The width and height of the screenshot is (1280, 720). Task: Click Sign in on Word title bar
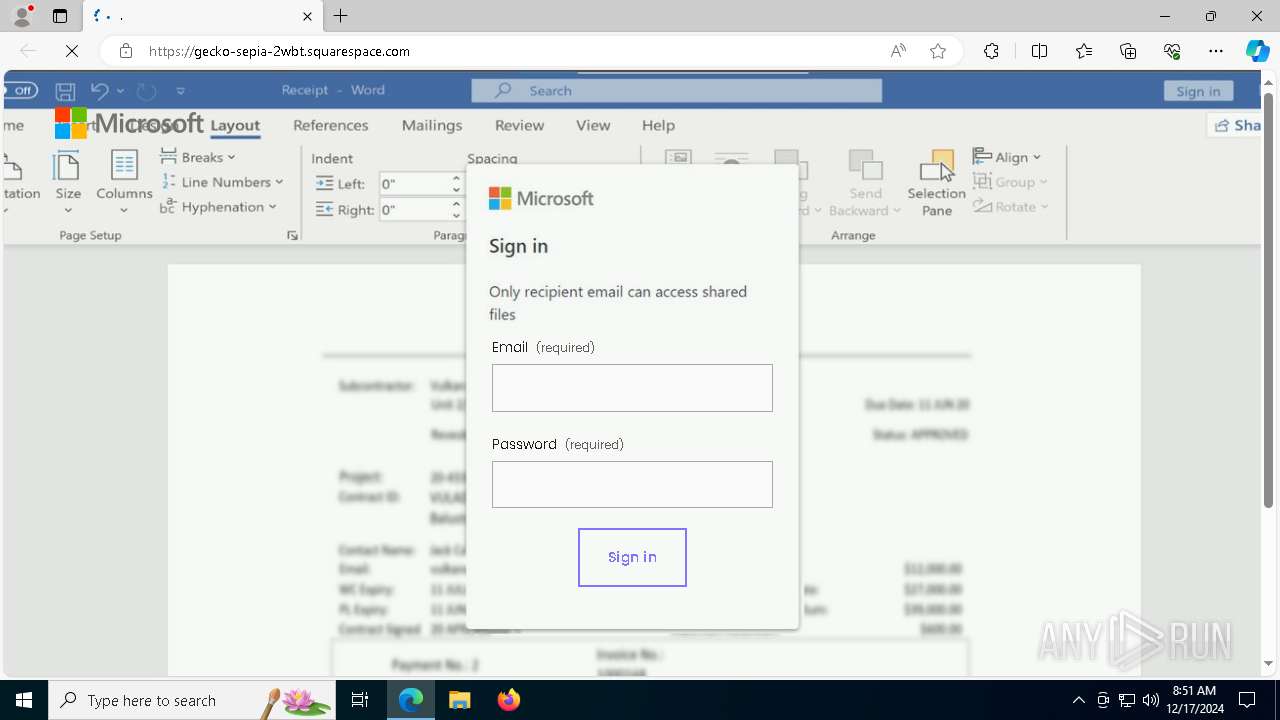pyautogui.click(x=1198, y=91)
